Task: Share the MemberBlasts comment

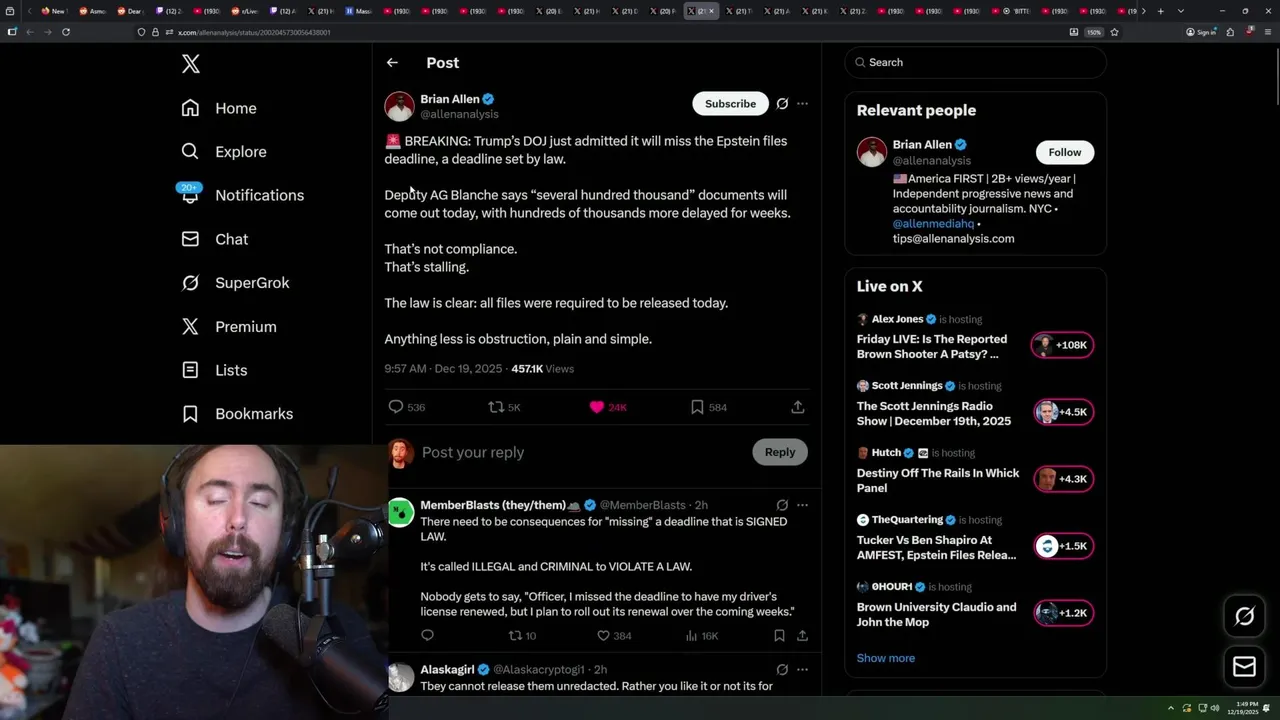Action: point(802,635)
